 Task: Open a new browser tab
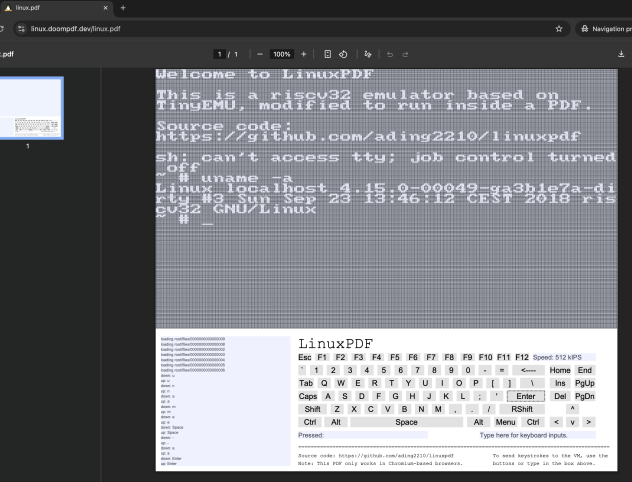pos(123,8)
